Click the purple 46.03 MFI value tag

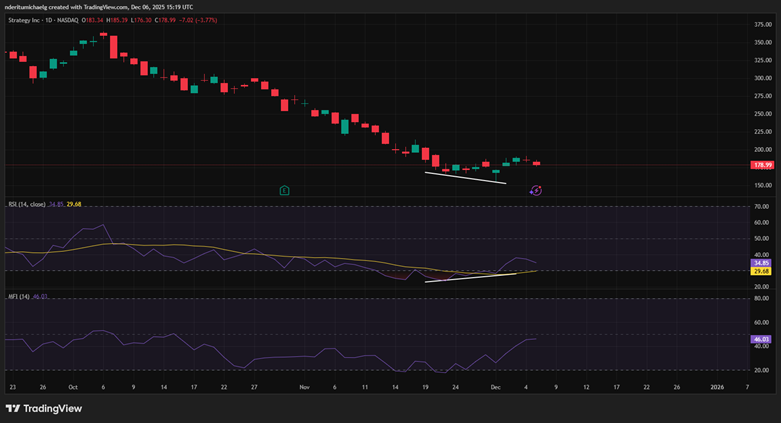[762, 340]
